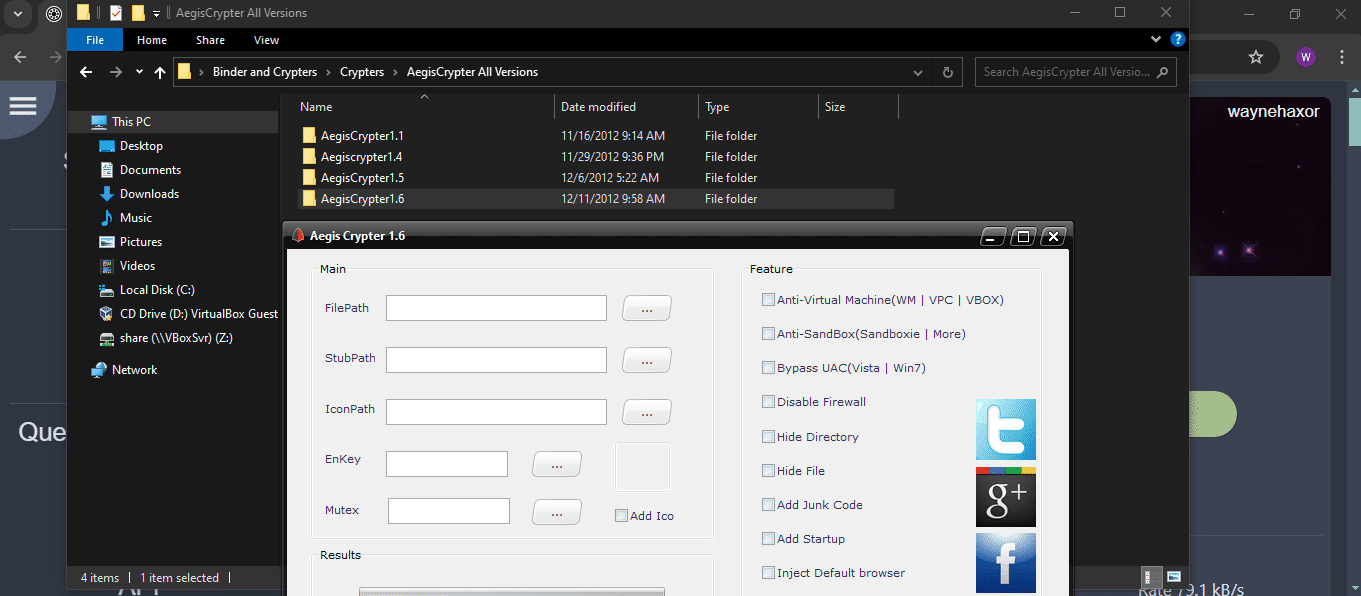Click the Facebook icon in Aegis Crypter
Viewport: 1361px width, 596px height.
pyautogui.click(x=1006, y=563)
